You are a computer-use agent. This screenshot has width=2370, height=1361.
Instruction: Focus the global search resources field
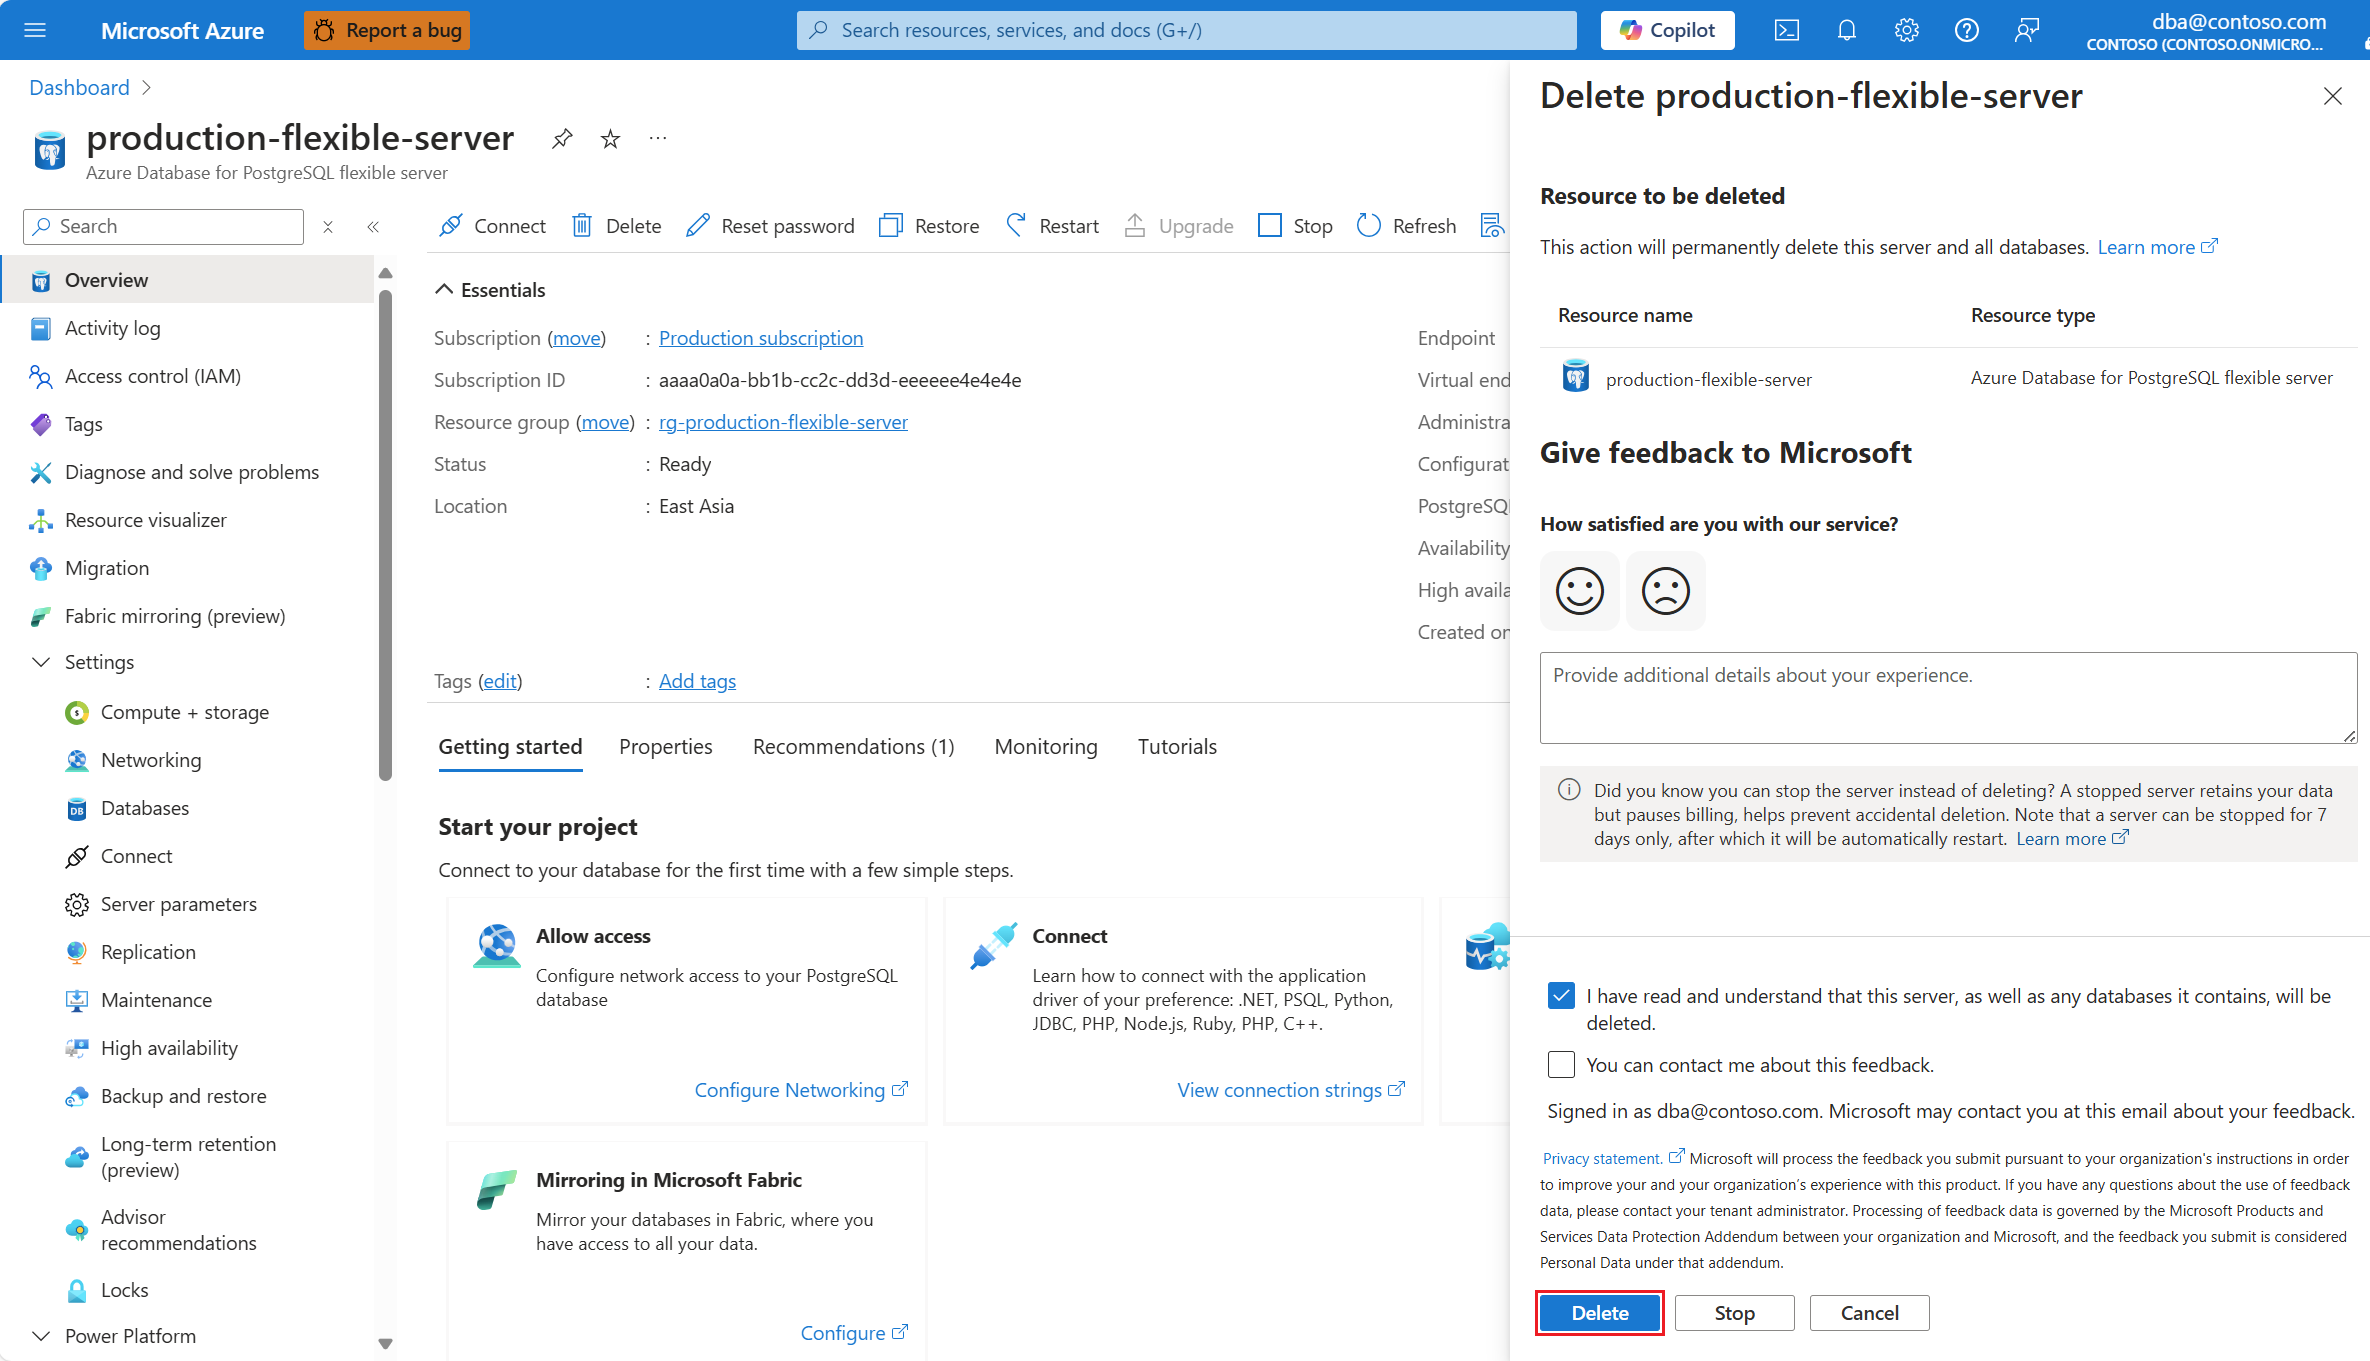click(1186, 30)
